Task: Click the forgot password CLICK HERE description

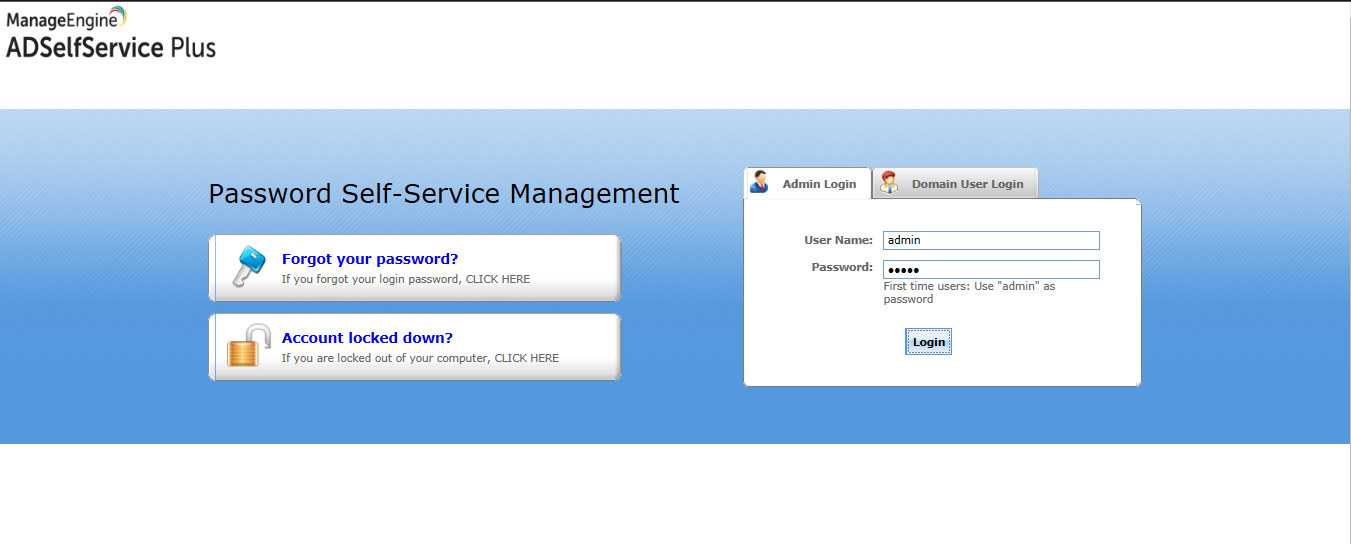Action: coord(406,279)
